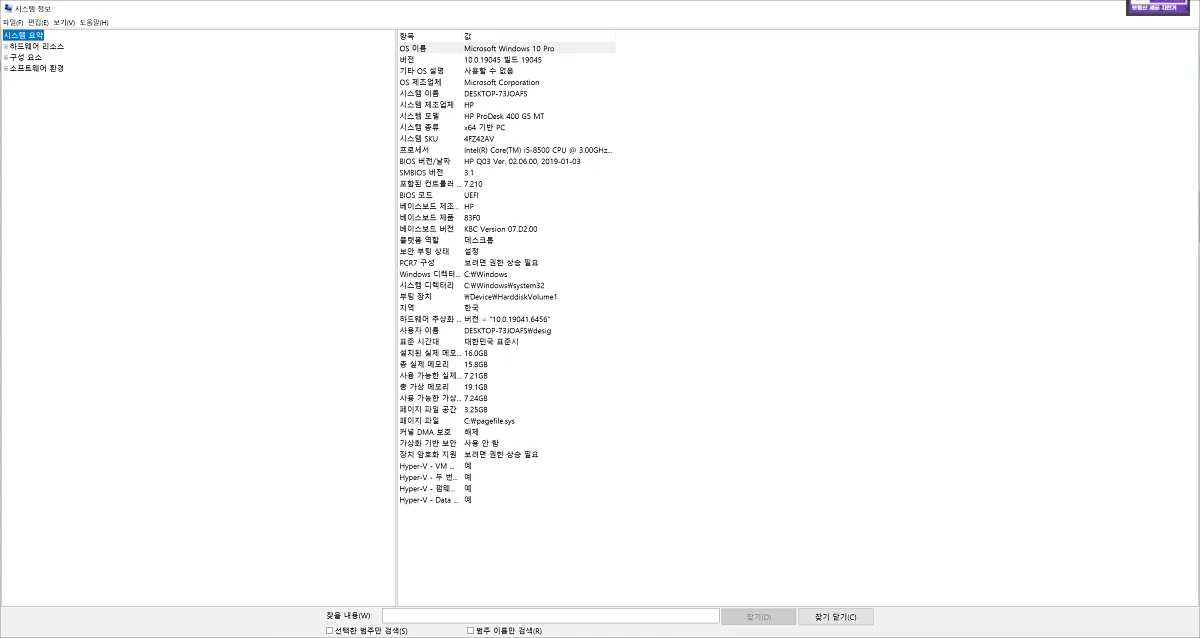Click the 찾기 닫기(C) button

pos(836,617)
